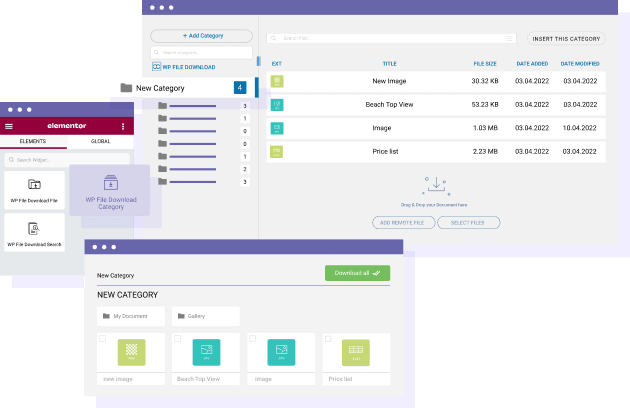Open Elementor's three-dot options menu
The image size is (630, 408).
123,127
